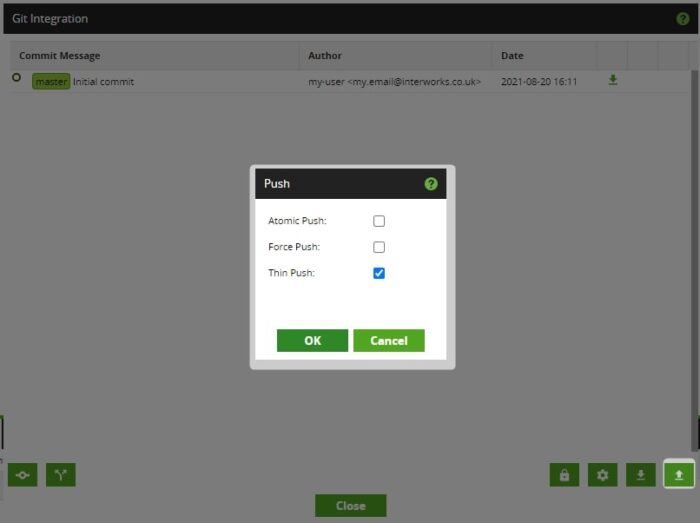Image resolution: width=700 pixels, height=523 pixels.
Task: Click the Commit Message column header
Action: [x=60, y=56]
